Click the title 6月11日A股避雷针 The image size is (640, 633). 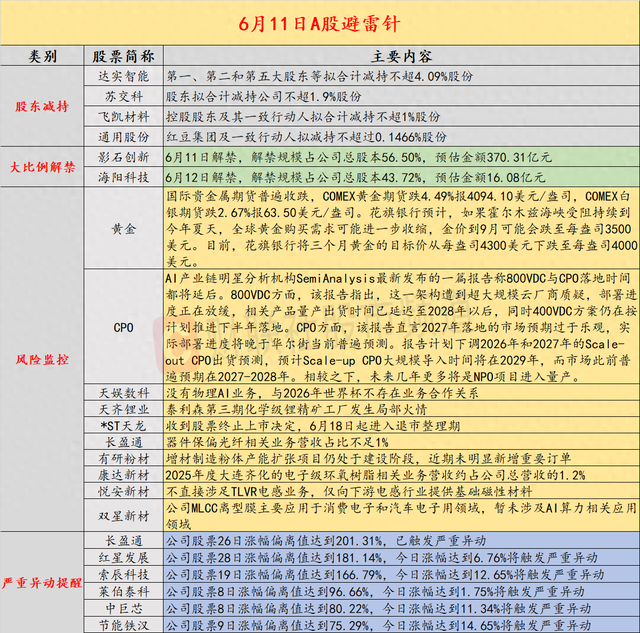[x=319, y=24]
